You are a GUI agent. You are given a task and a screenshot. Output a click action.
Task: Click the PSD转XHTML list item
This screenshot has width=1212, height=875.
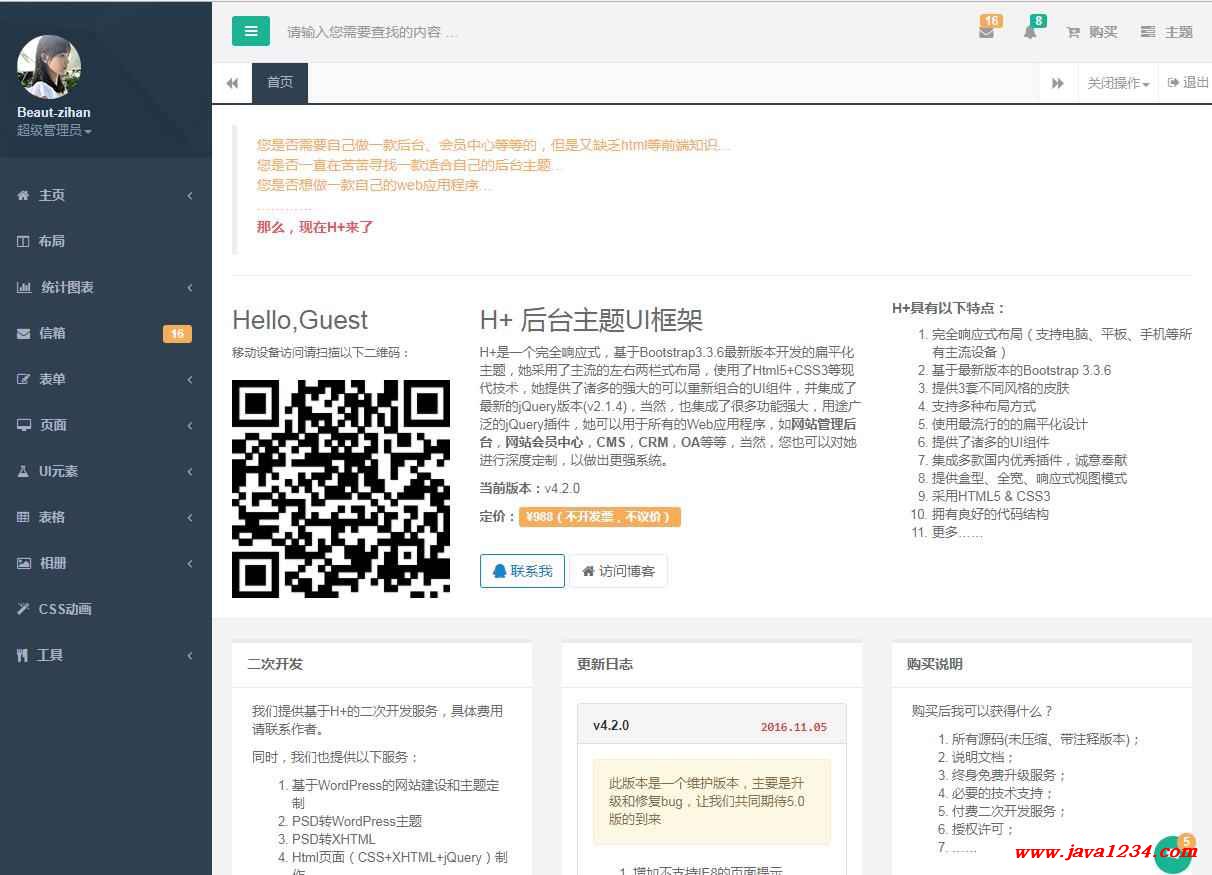click(x=334, y=839)
